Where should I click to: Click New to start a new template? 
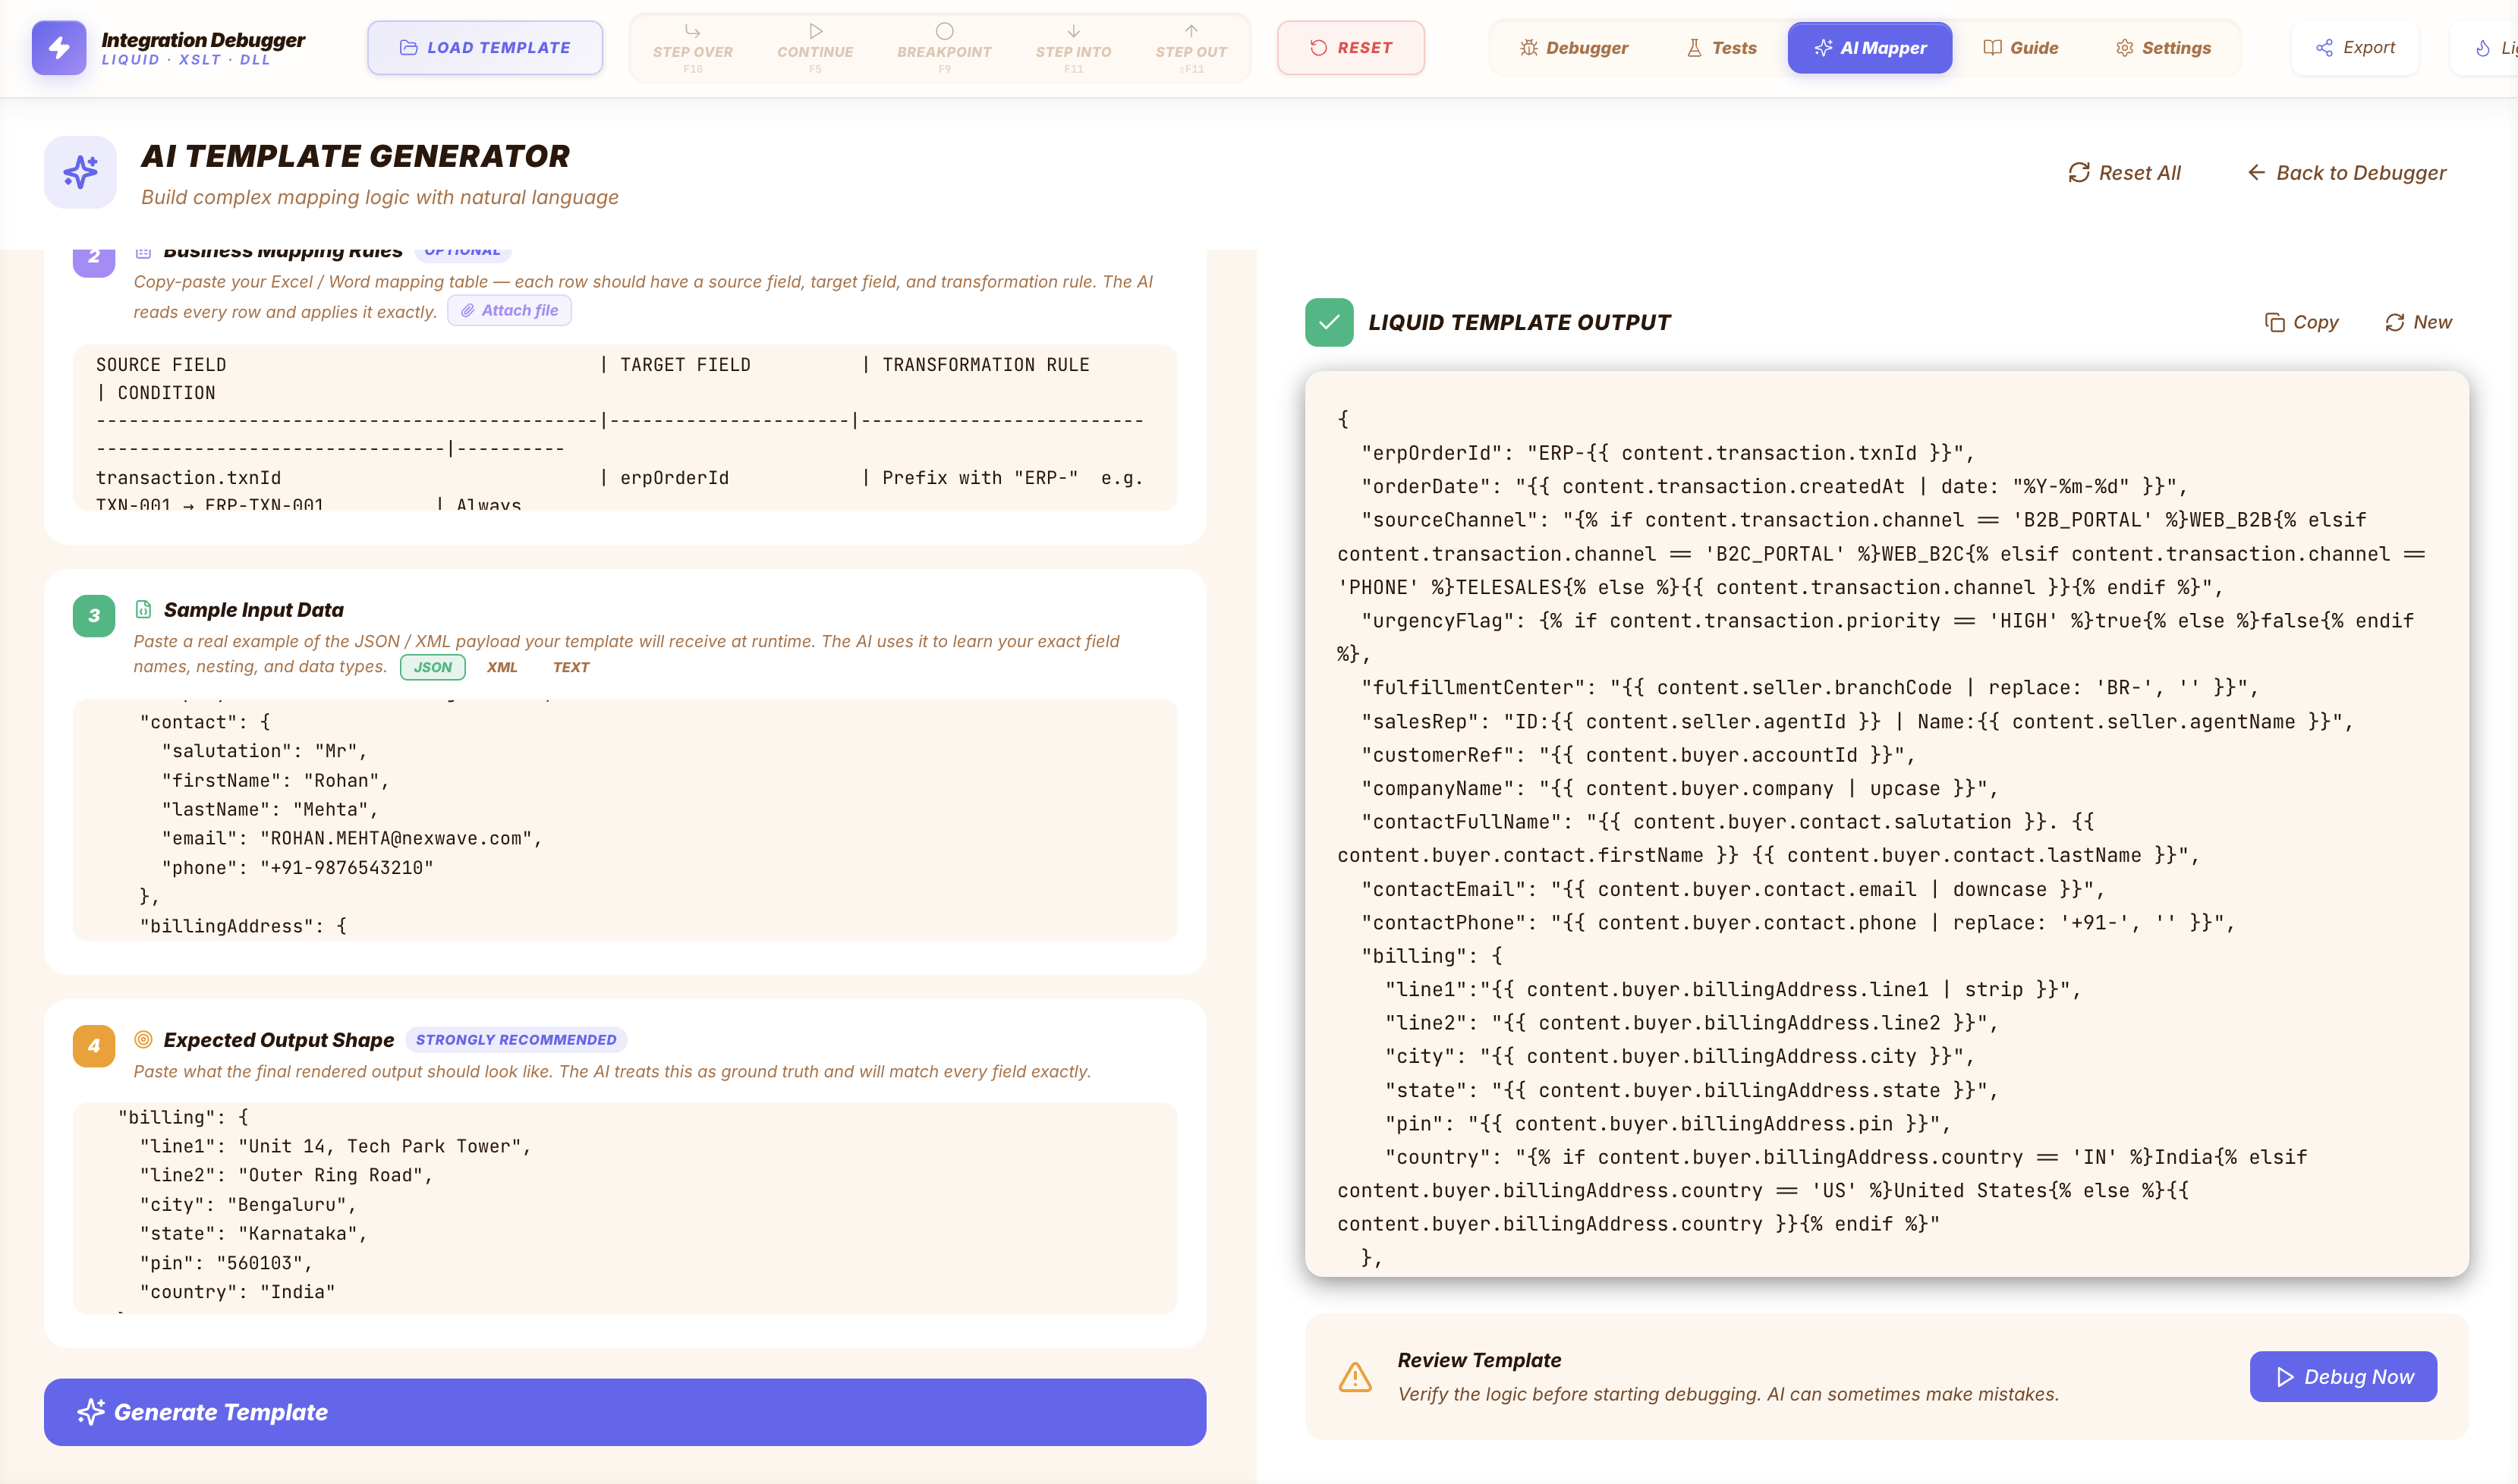pyautogui.click(x=2418, y=322)
